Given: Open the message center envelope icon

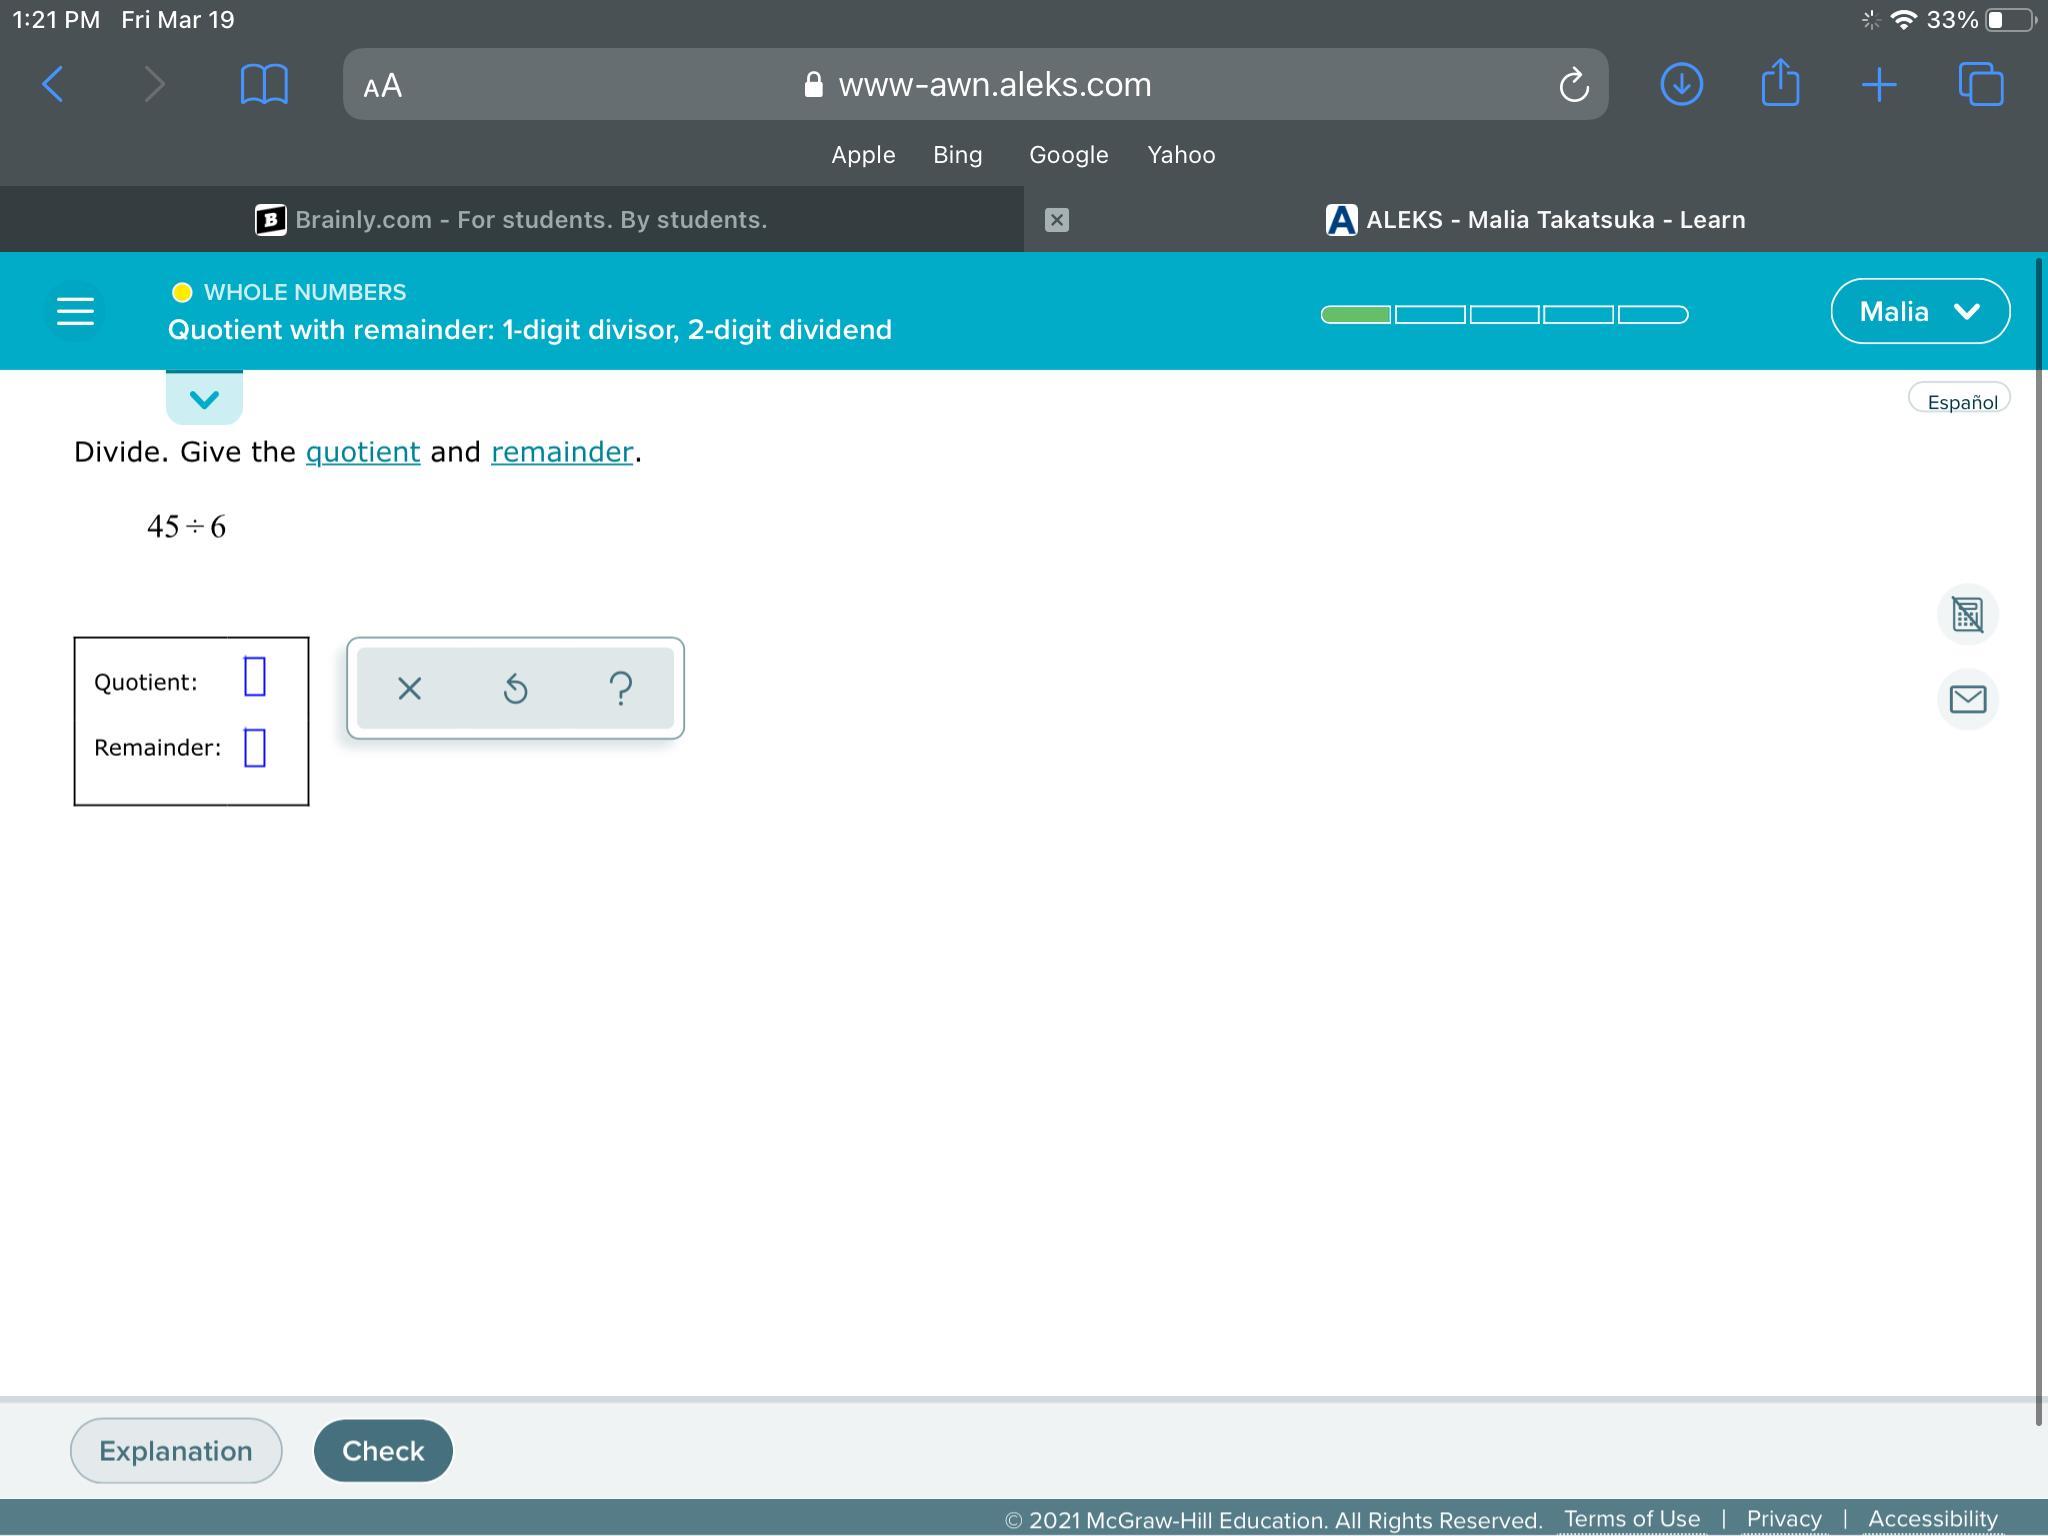Looking at the screenshot, I should click(1967, 699).
